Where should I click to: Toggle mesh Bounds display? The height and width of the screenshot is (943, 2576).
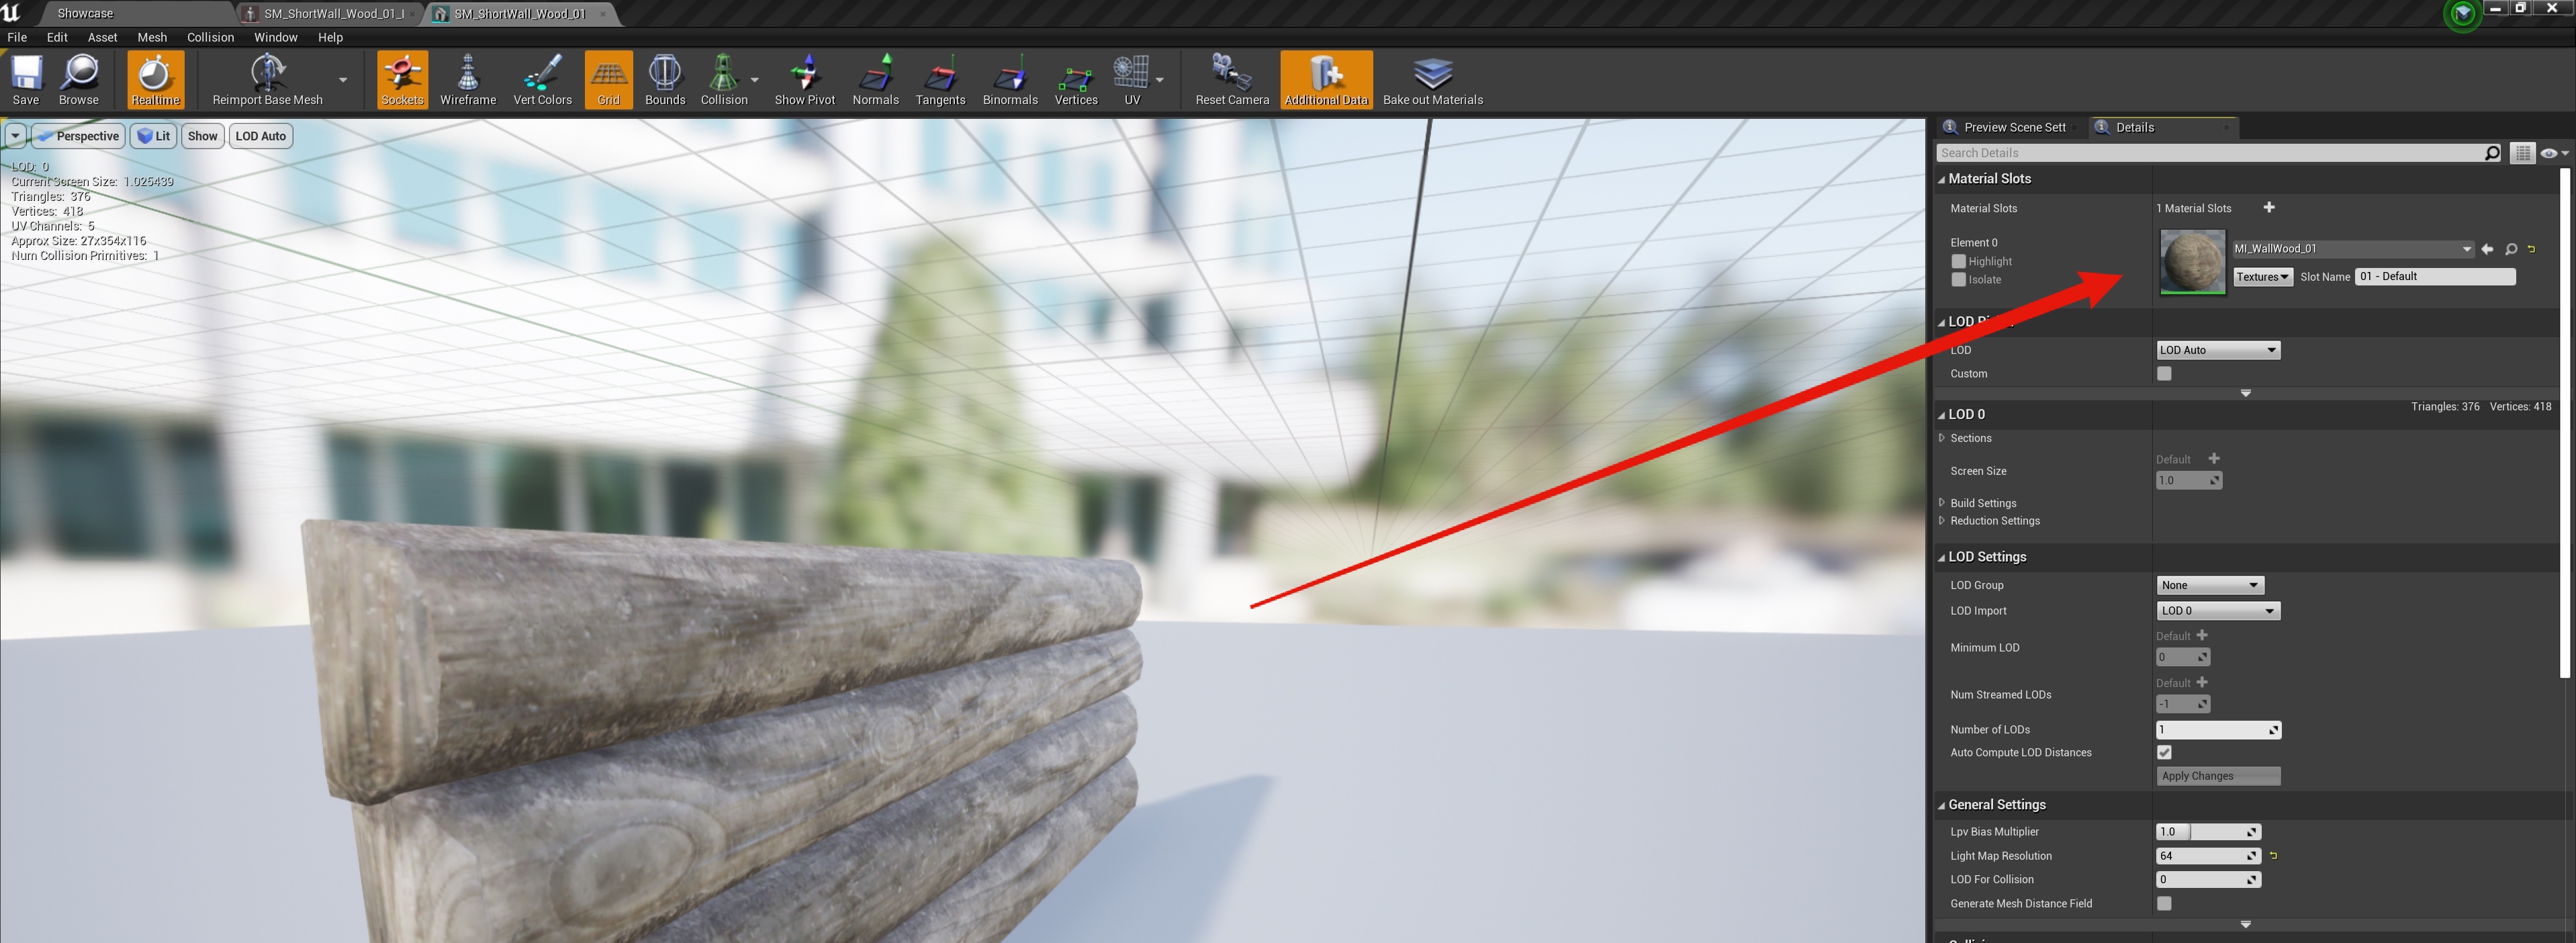[x=664, y=79]
